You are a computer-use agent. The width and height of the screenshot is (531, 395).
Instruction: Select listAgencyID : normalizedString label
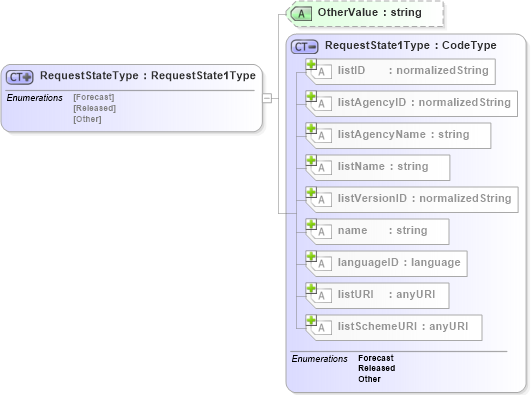click(x=424, y=102)
